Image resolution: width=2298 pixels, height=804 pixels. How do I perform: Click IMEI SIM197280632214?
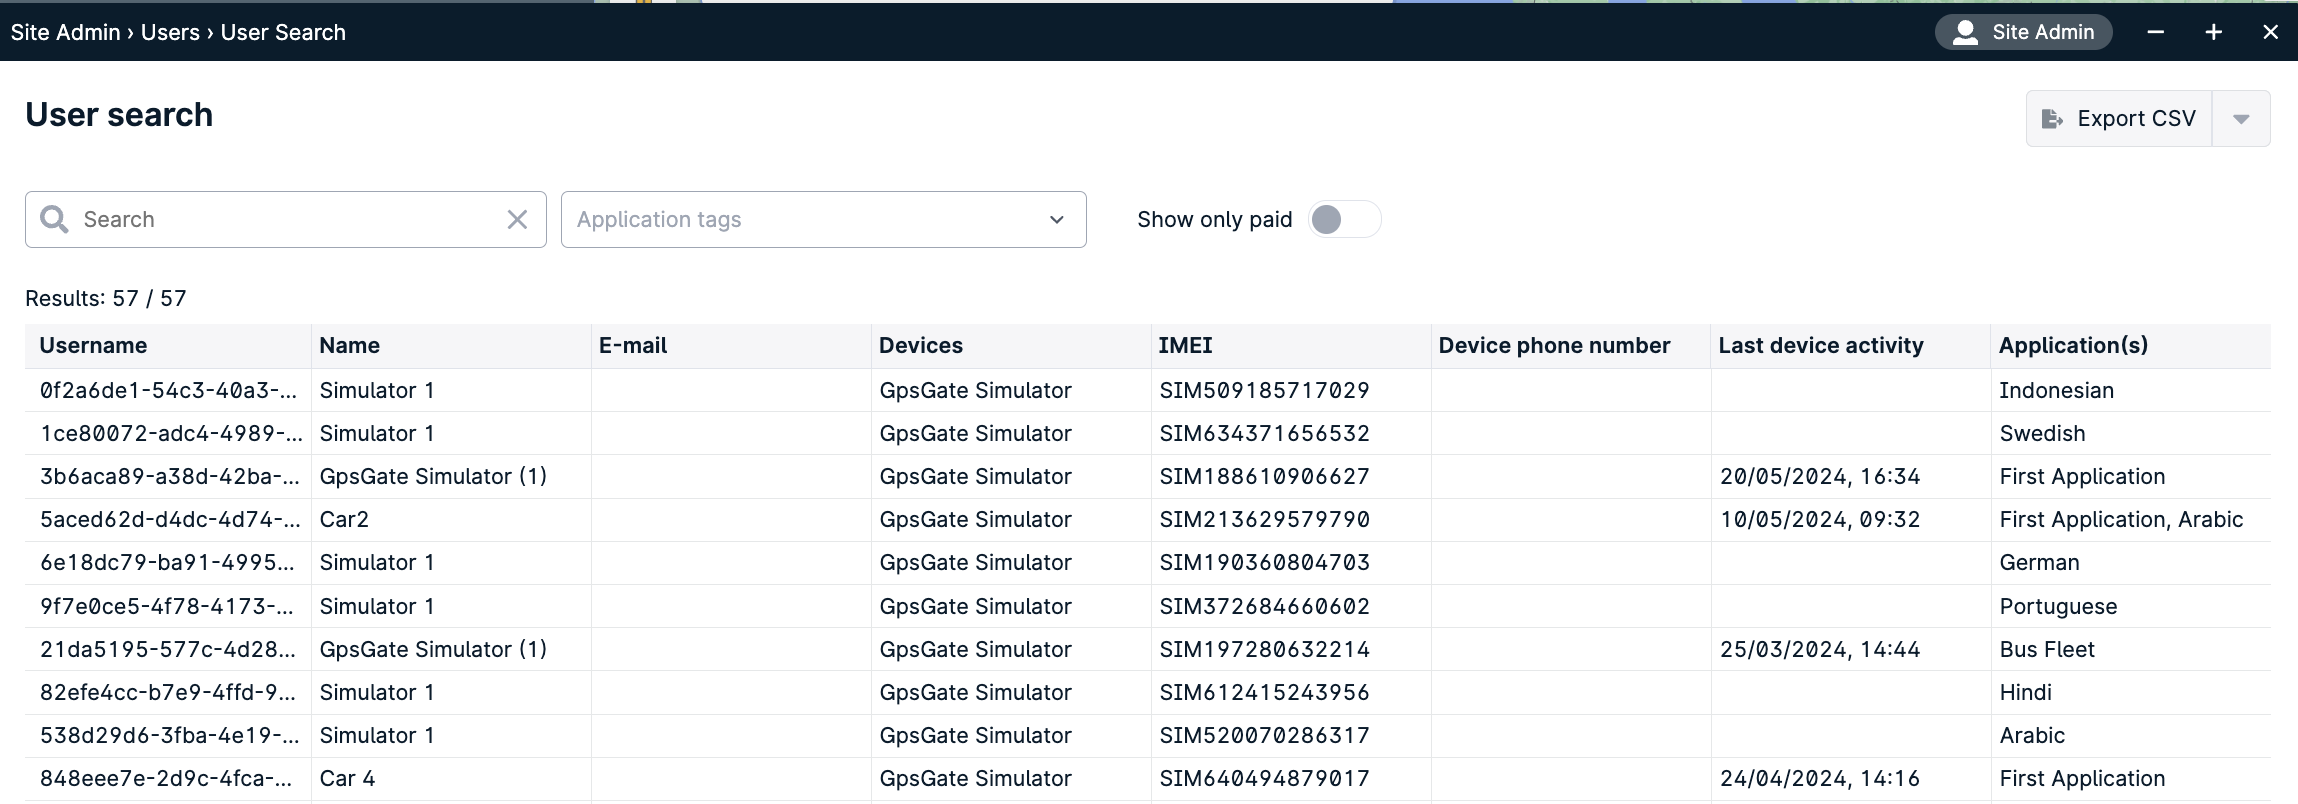click(1264, 649)
